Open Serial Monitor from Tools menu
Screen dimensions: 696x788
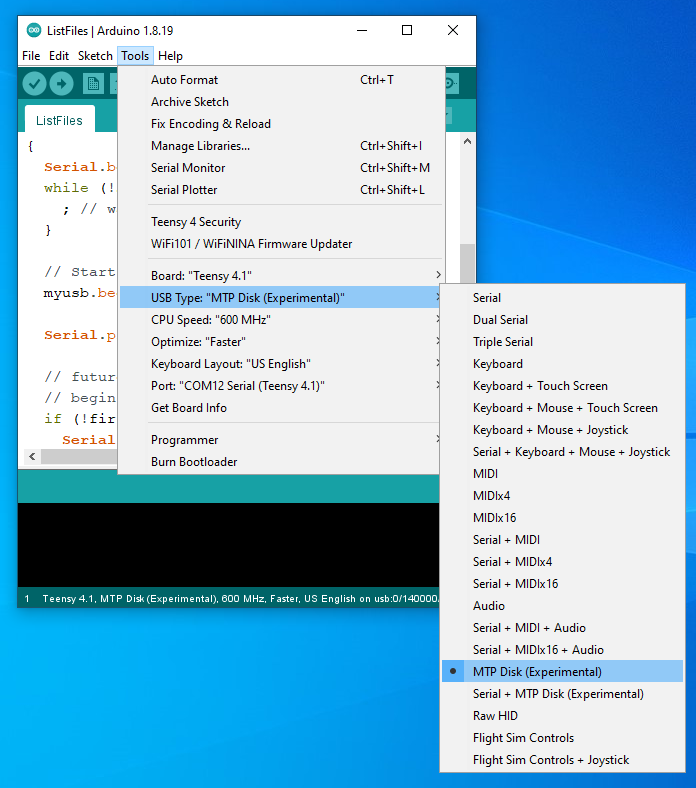[x=281, y=168]
